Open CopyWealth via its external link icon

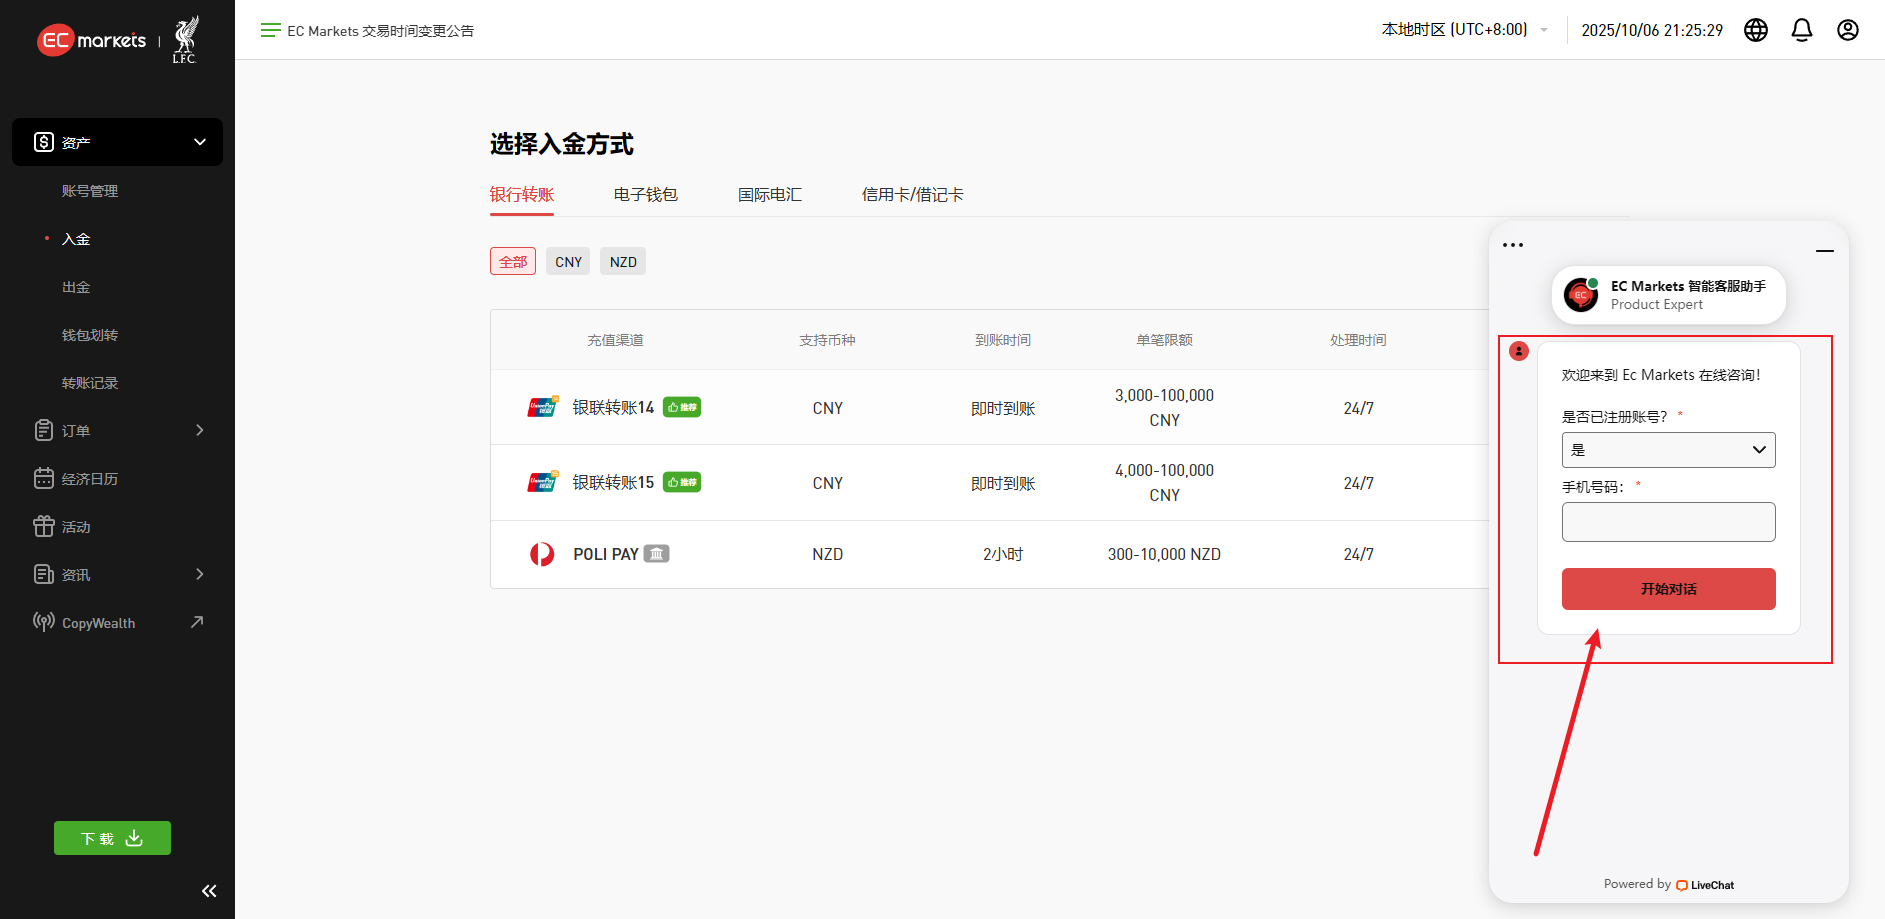point(198,621)
